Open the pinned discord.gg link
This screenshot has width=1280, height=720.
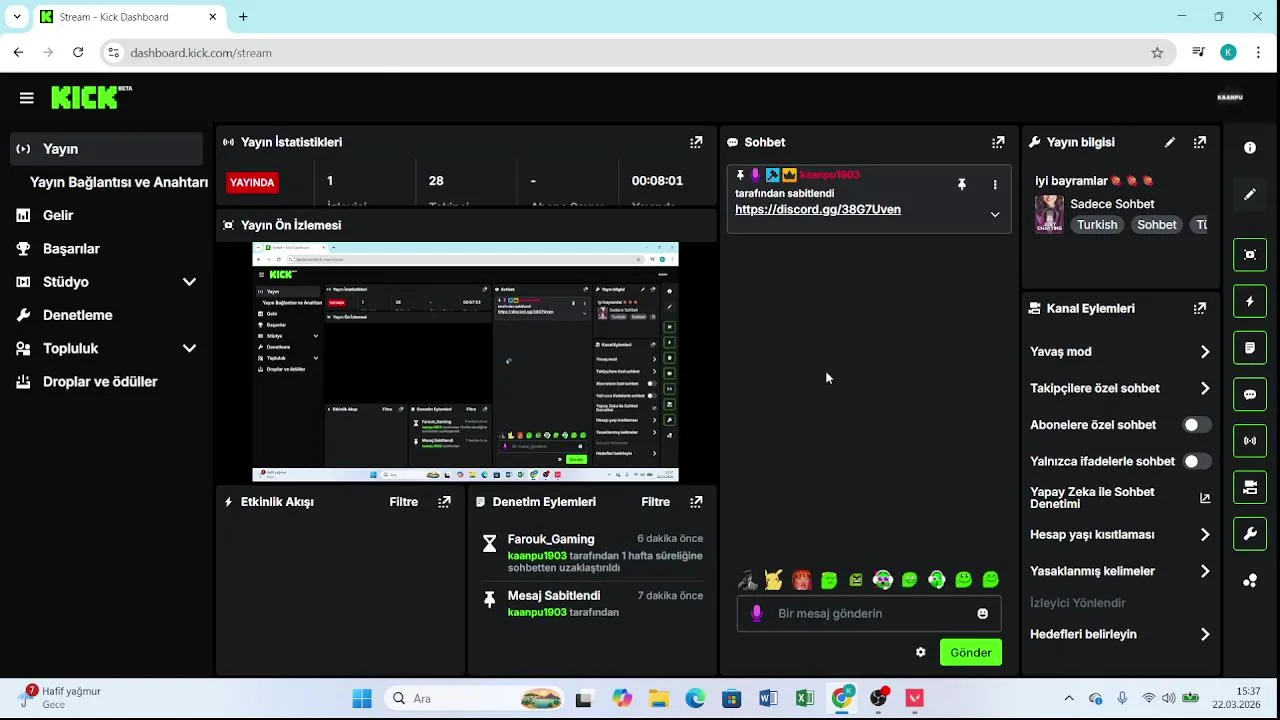click(818, 209)
